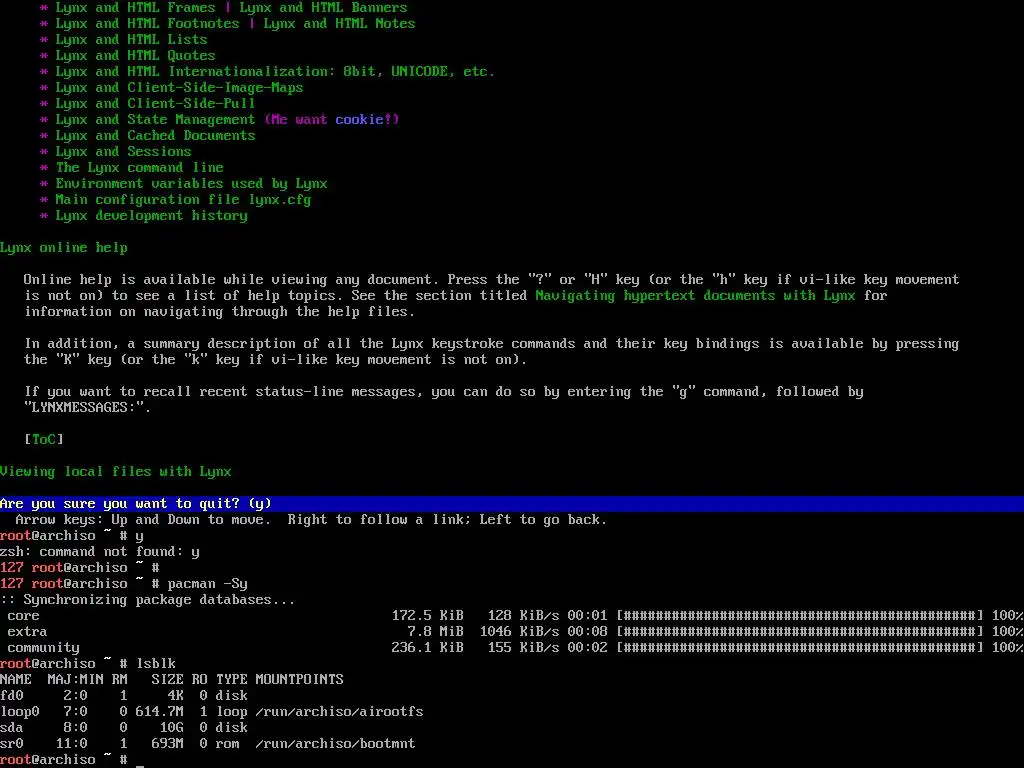Open 'The Lynx command line' link
The image size is (1024, 768).
140,168
